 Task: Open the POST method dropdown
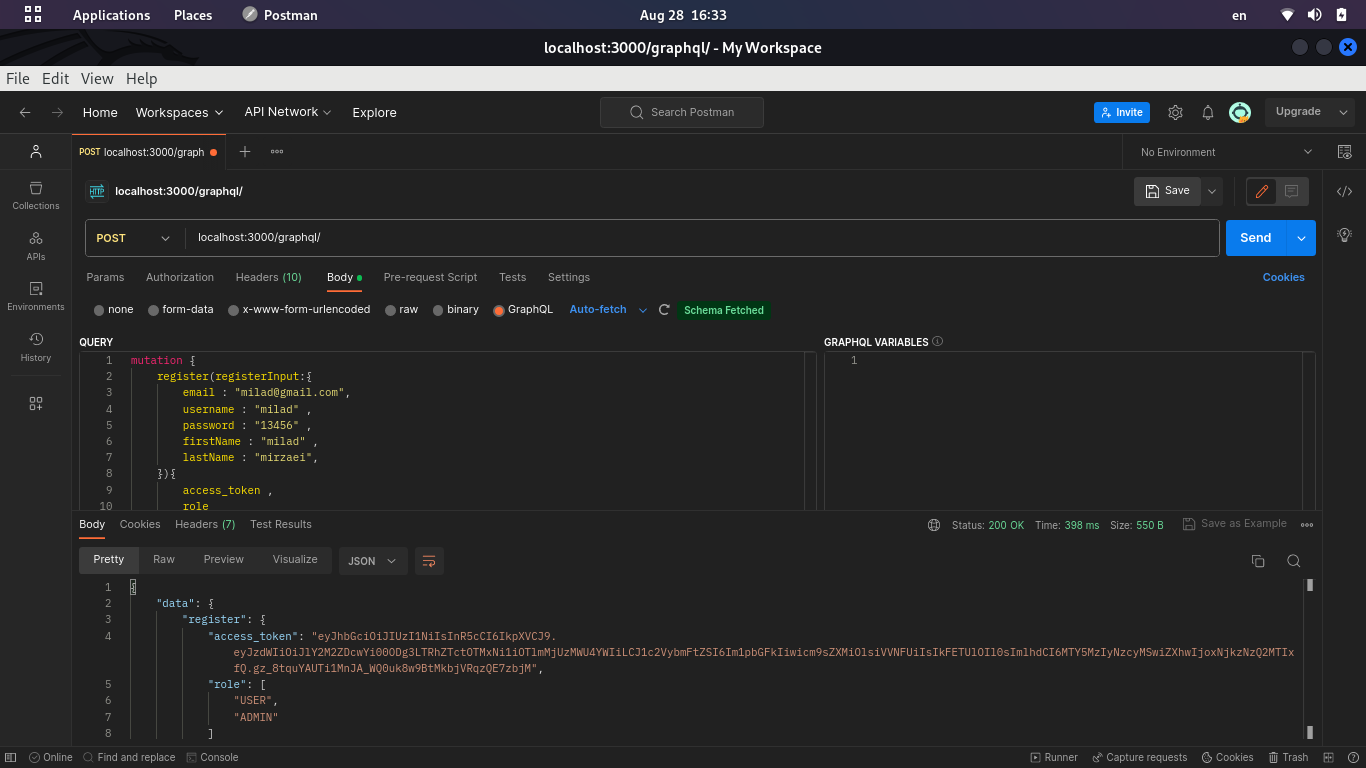pyautogui.click(x=135, y=238)
